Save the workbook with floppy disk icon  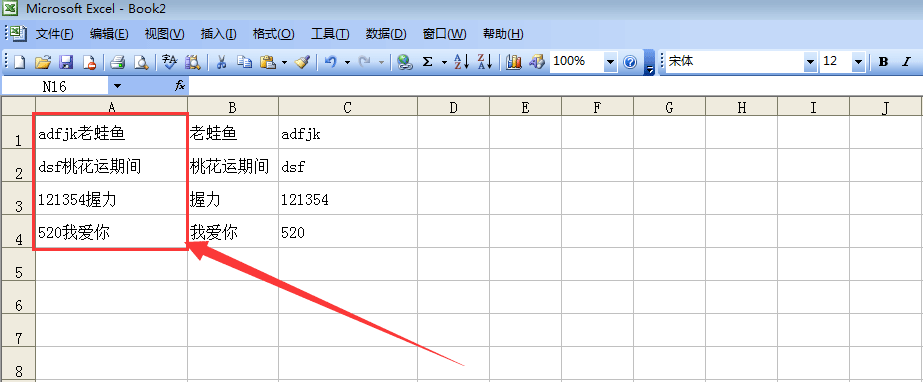click(x=67, y=62)
